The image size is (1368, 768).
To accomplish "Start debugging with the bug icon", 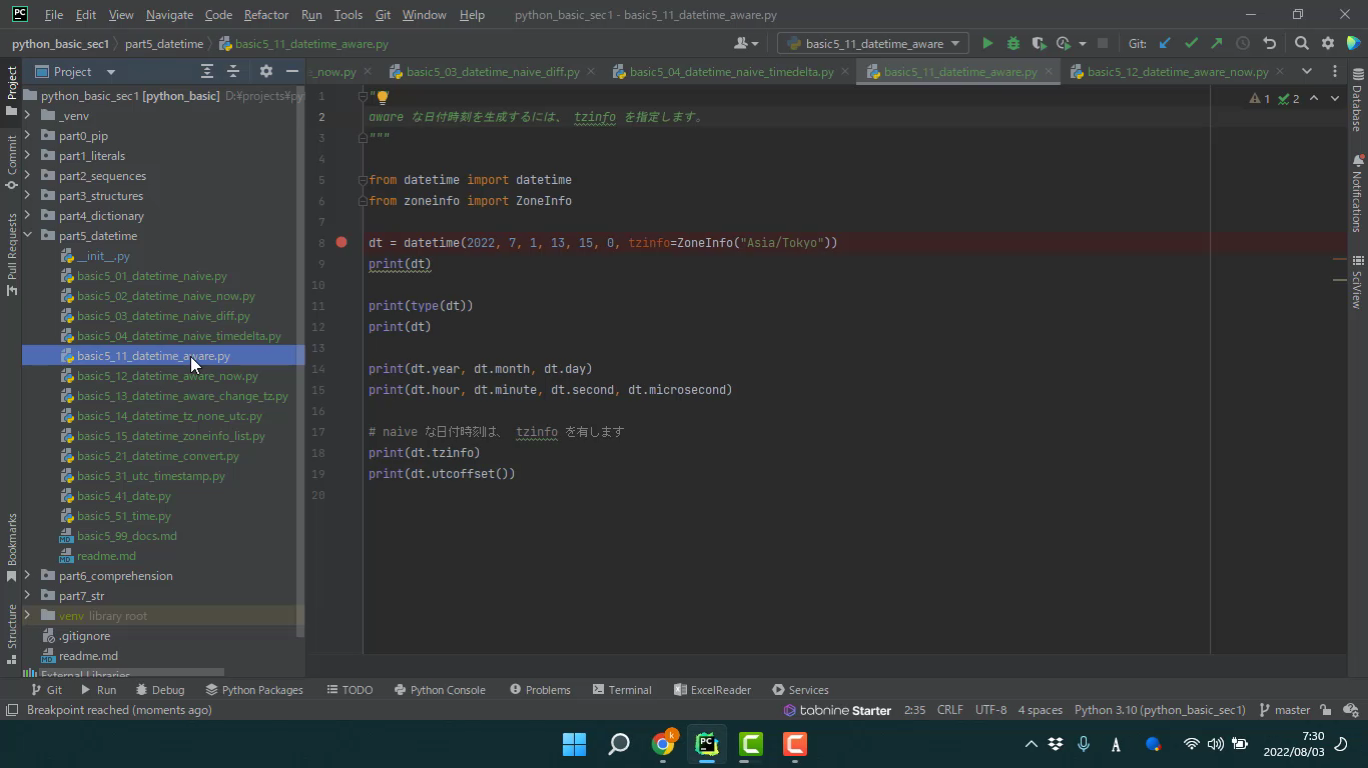I will coord(1013,44).
